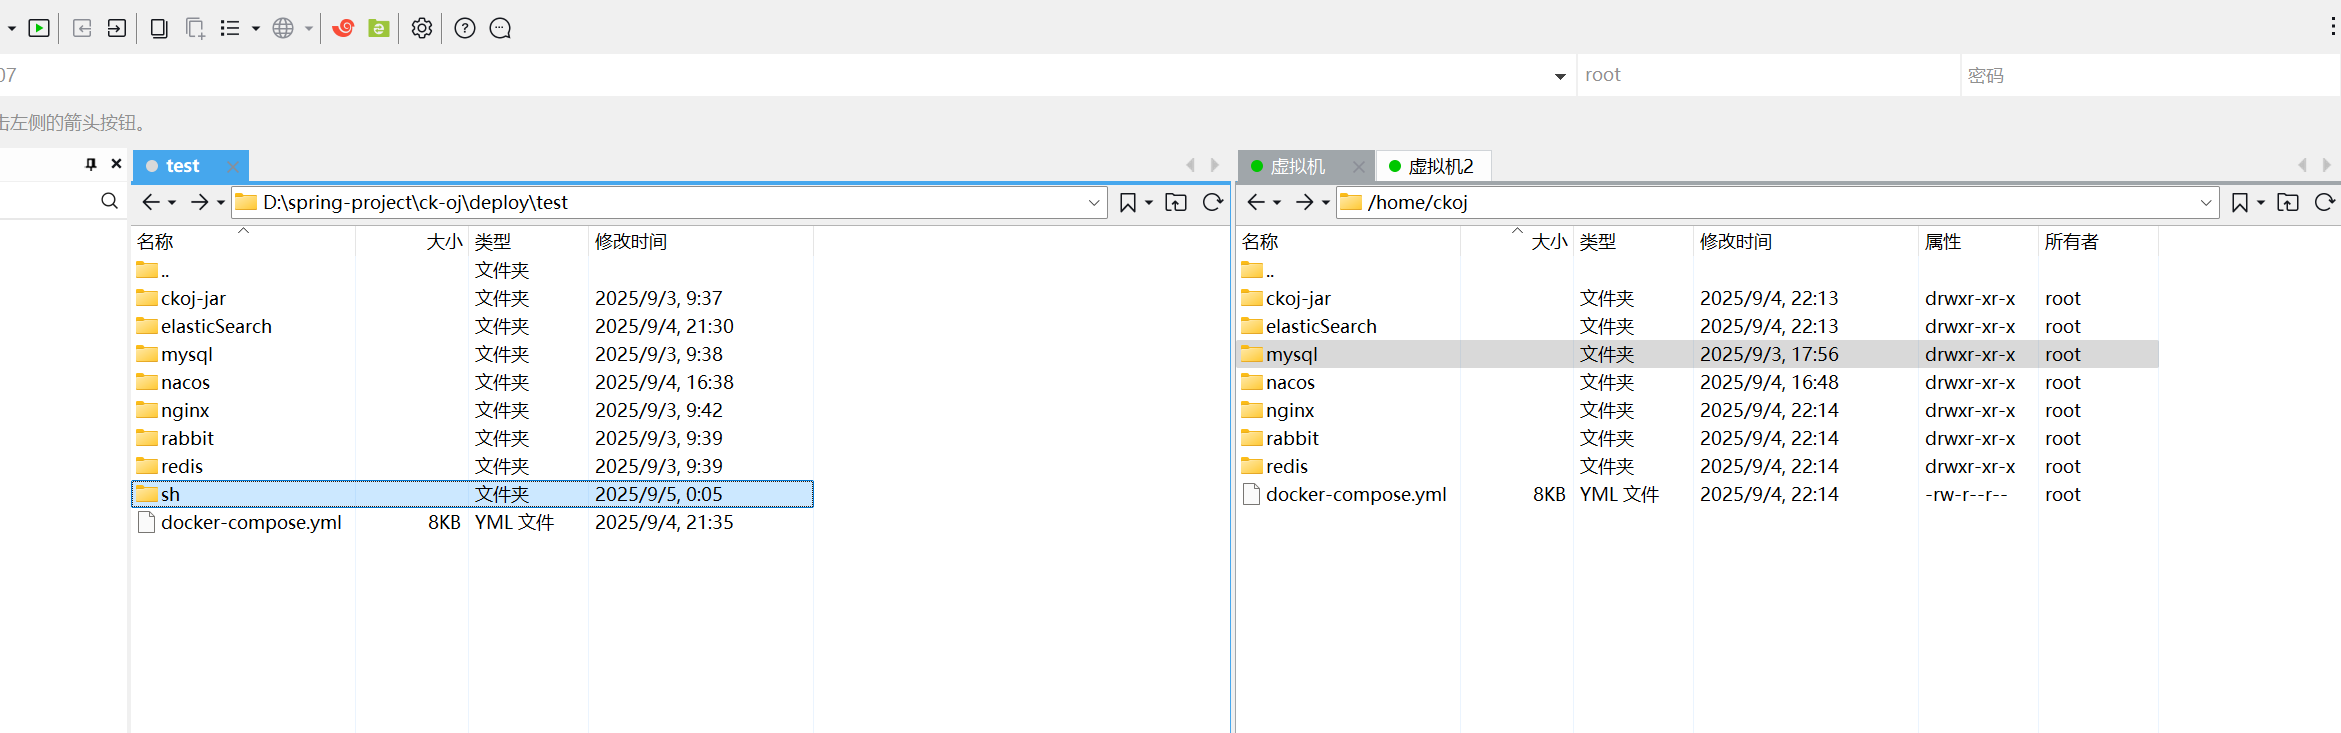Click the duplicate-with-plus toolbar icon

coord(195,28)
